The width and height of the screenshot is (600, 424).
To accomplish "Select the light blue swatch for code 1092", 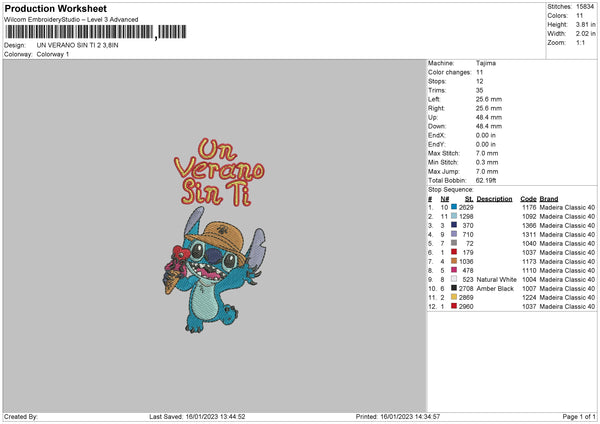I will [454, 216].
